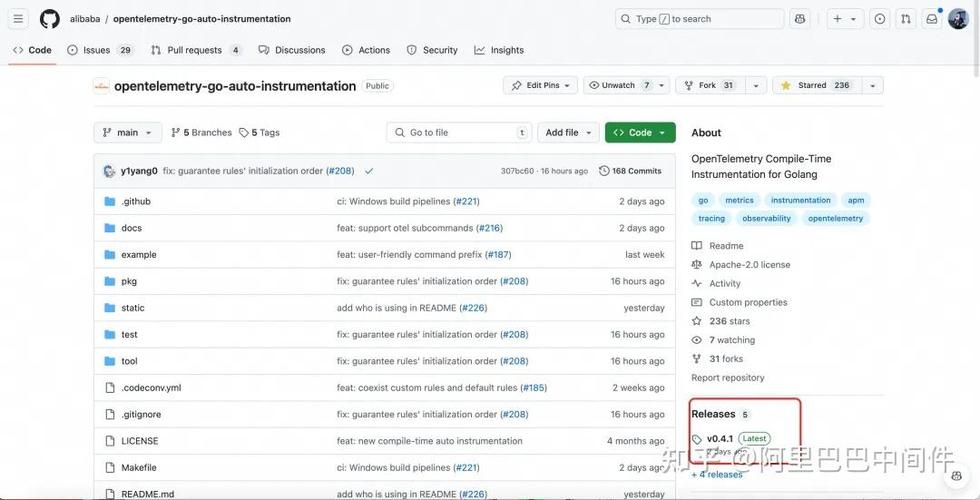Open the test folder icon
This screenshot has height=500, width=980.
(x=110, y=334)
